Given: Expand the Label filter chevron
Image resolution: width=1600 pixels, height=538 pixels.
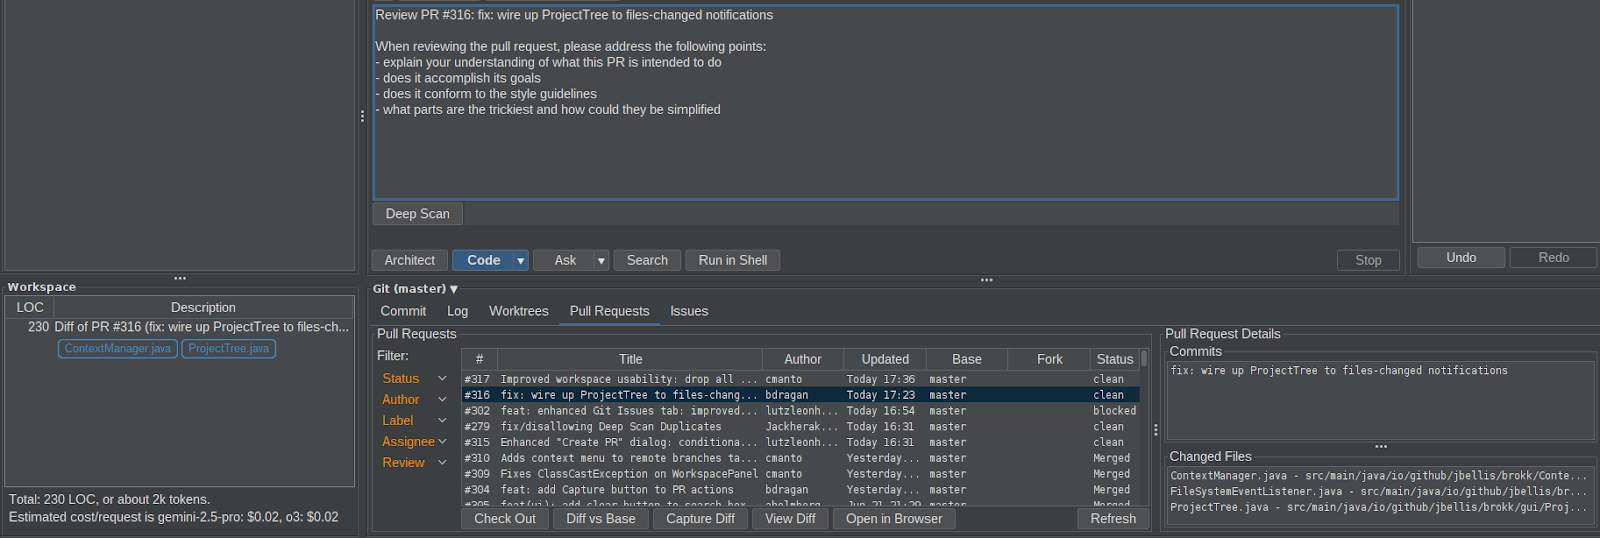Looking at the screenshot, I should tap(442, 421).
